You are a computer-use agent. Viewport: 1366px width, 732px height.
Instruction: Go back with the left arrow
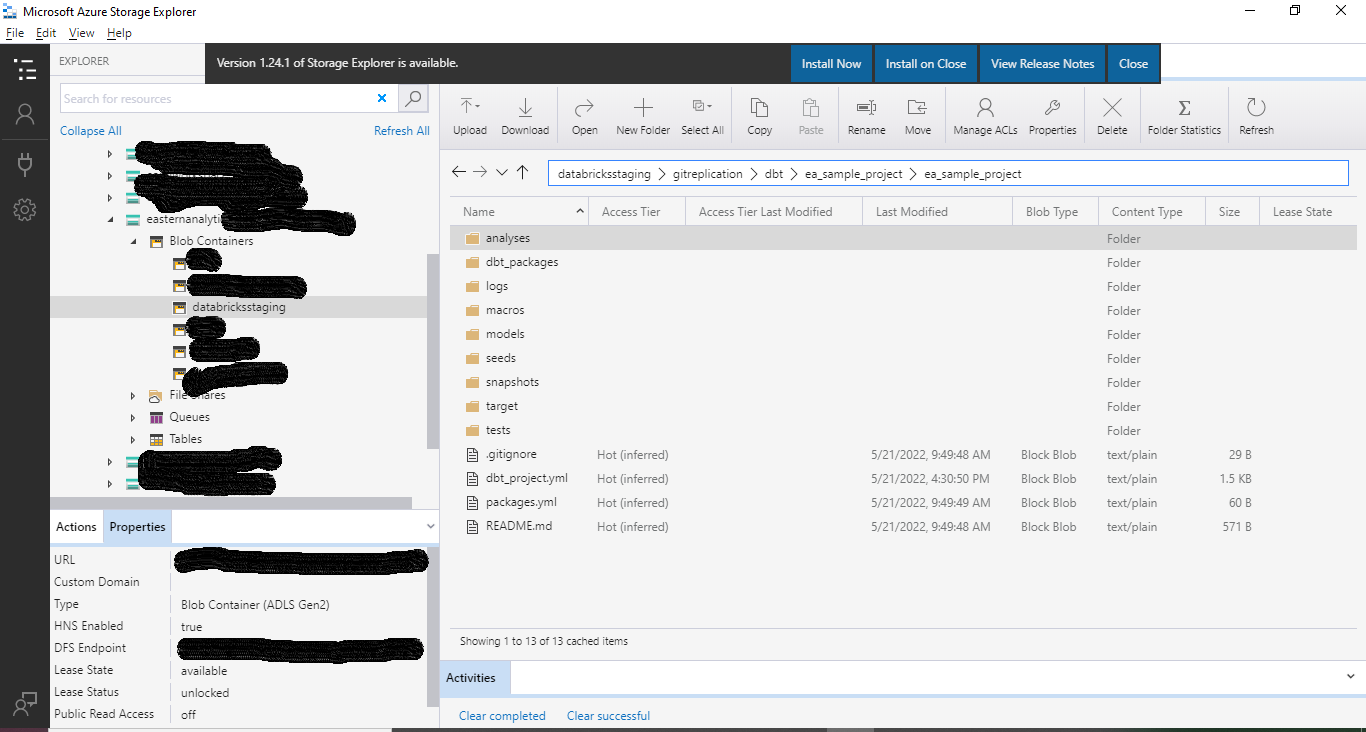click(459, 172)
